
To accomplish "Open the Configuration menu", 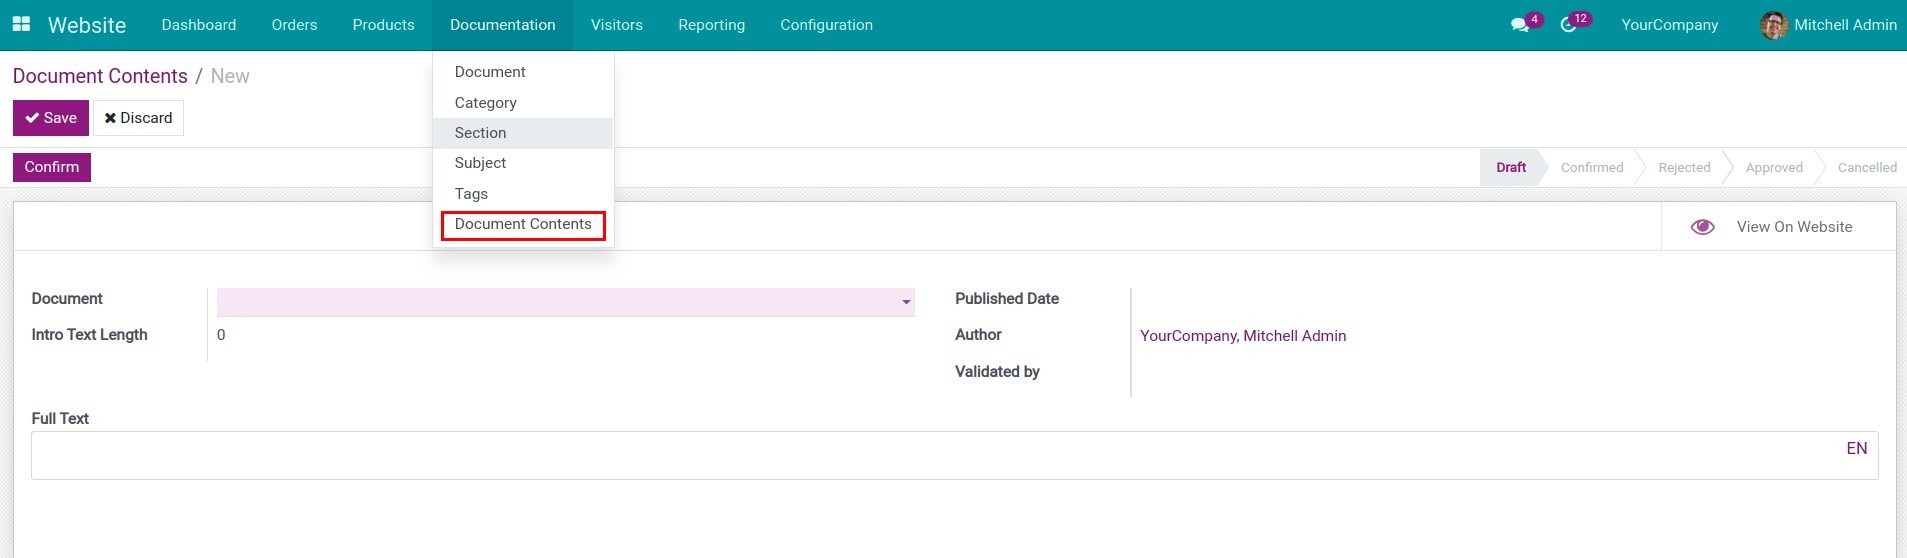I will click(826, 25).
